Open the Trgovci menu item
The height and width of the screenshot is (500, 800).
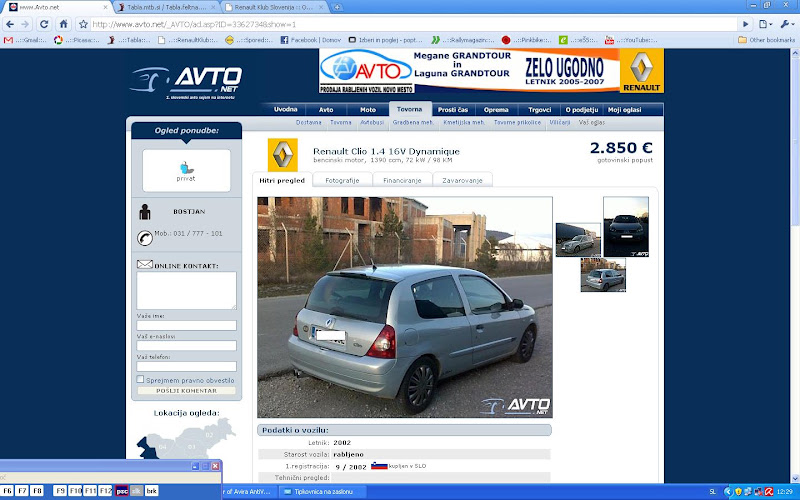point(540,109)
